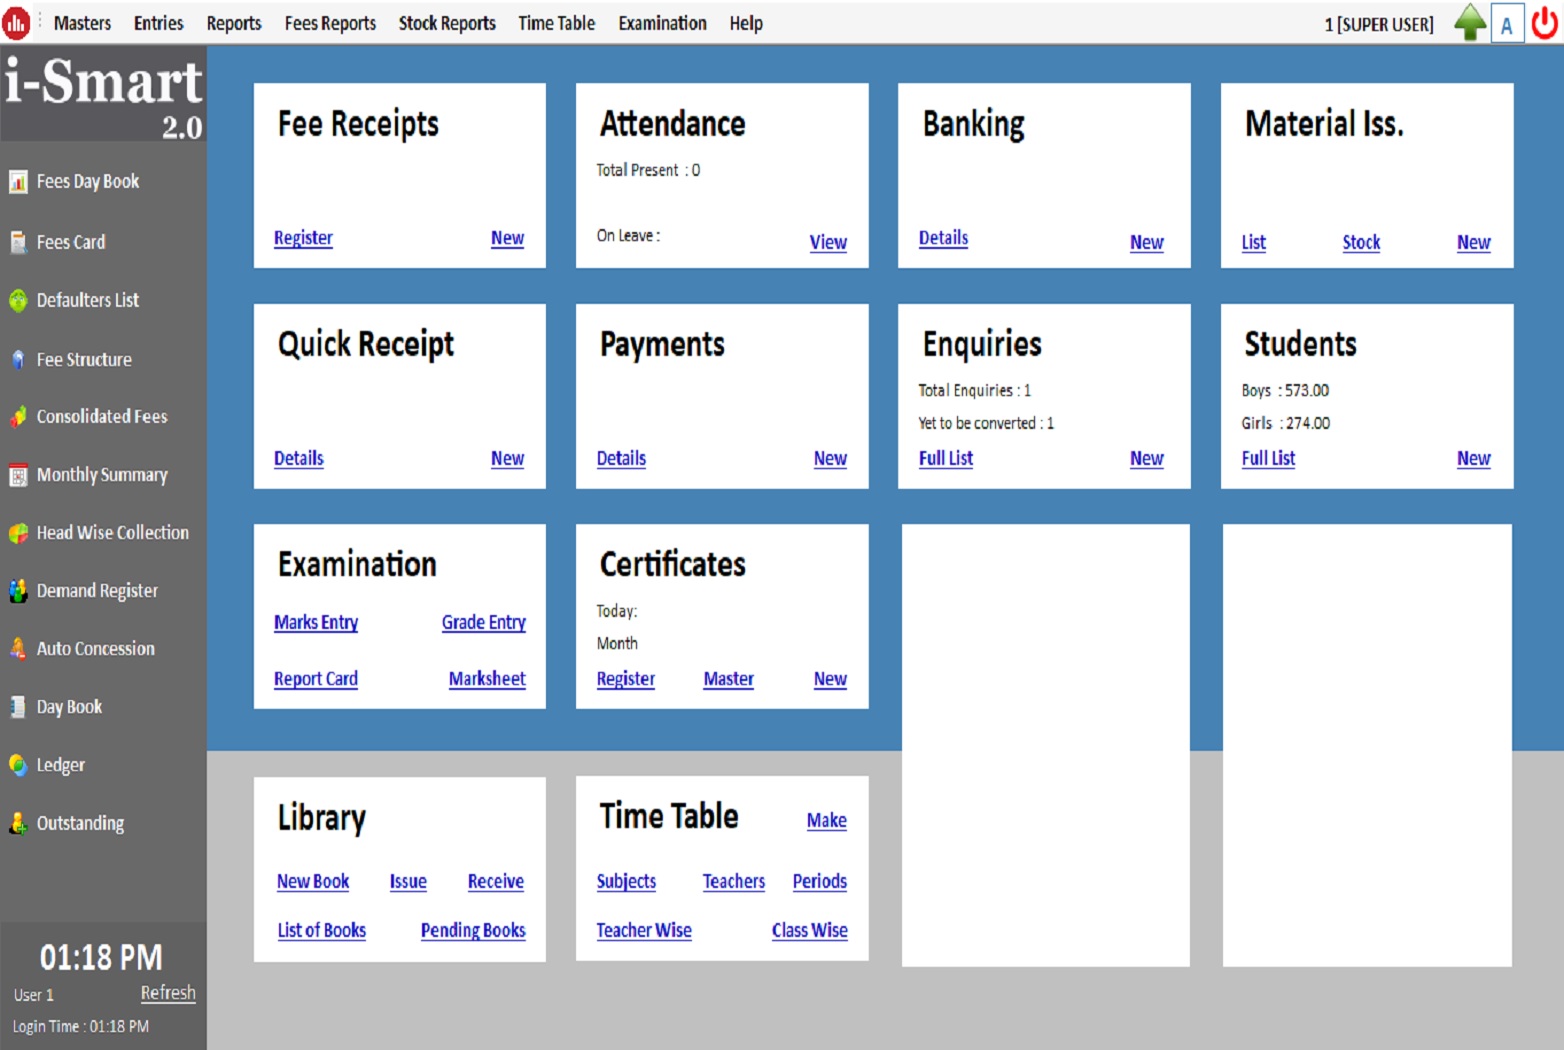
Task: Click the Consolidated Fees sidebar icon
Action: [18, 417]
